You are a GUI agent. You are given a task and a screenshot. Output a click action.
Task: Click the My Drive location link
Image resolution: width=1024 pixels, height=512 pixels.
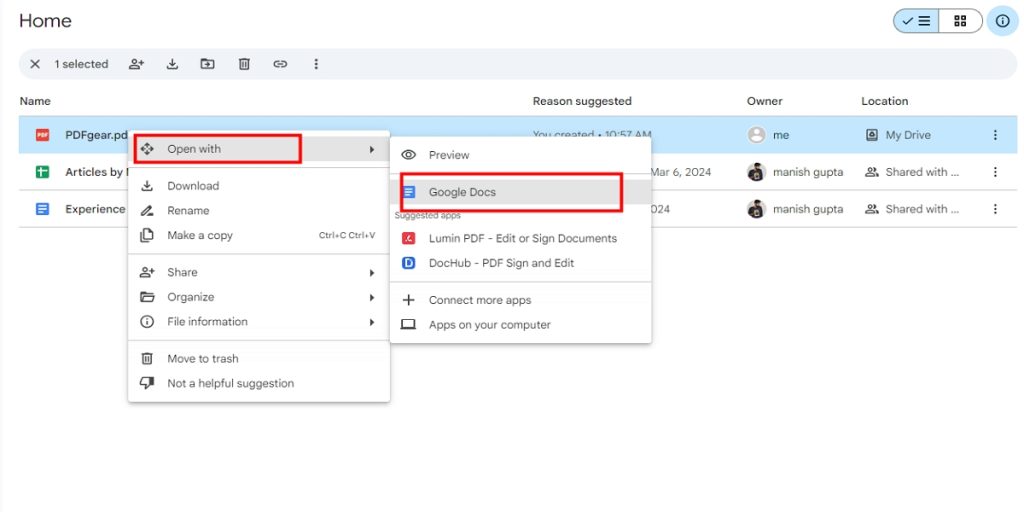pyautogui.click(x=898, y=135)
